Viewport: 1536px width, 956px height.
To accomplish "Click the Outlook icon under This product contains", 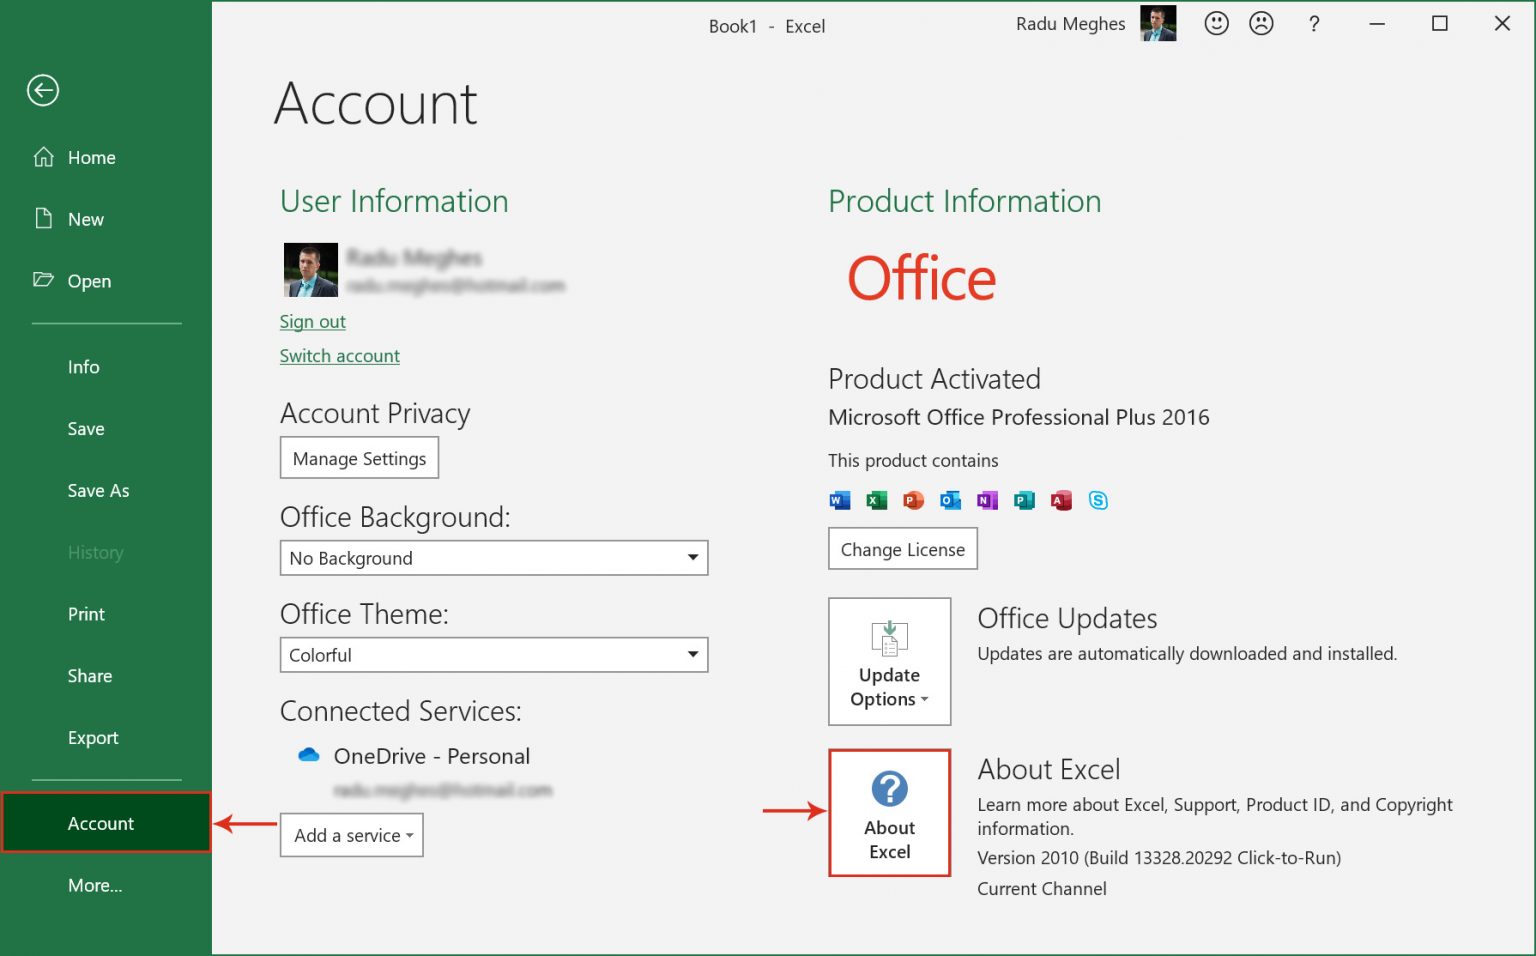I will click(950, 500).
